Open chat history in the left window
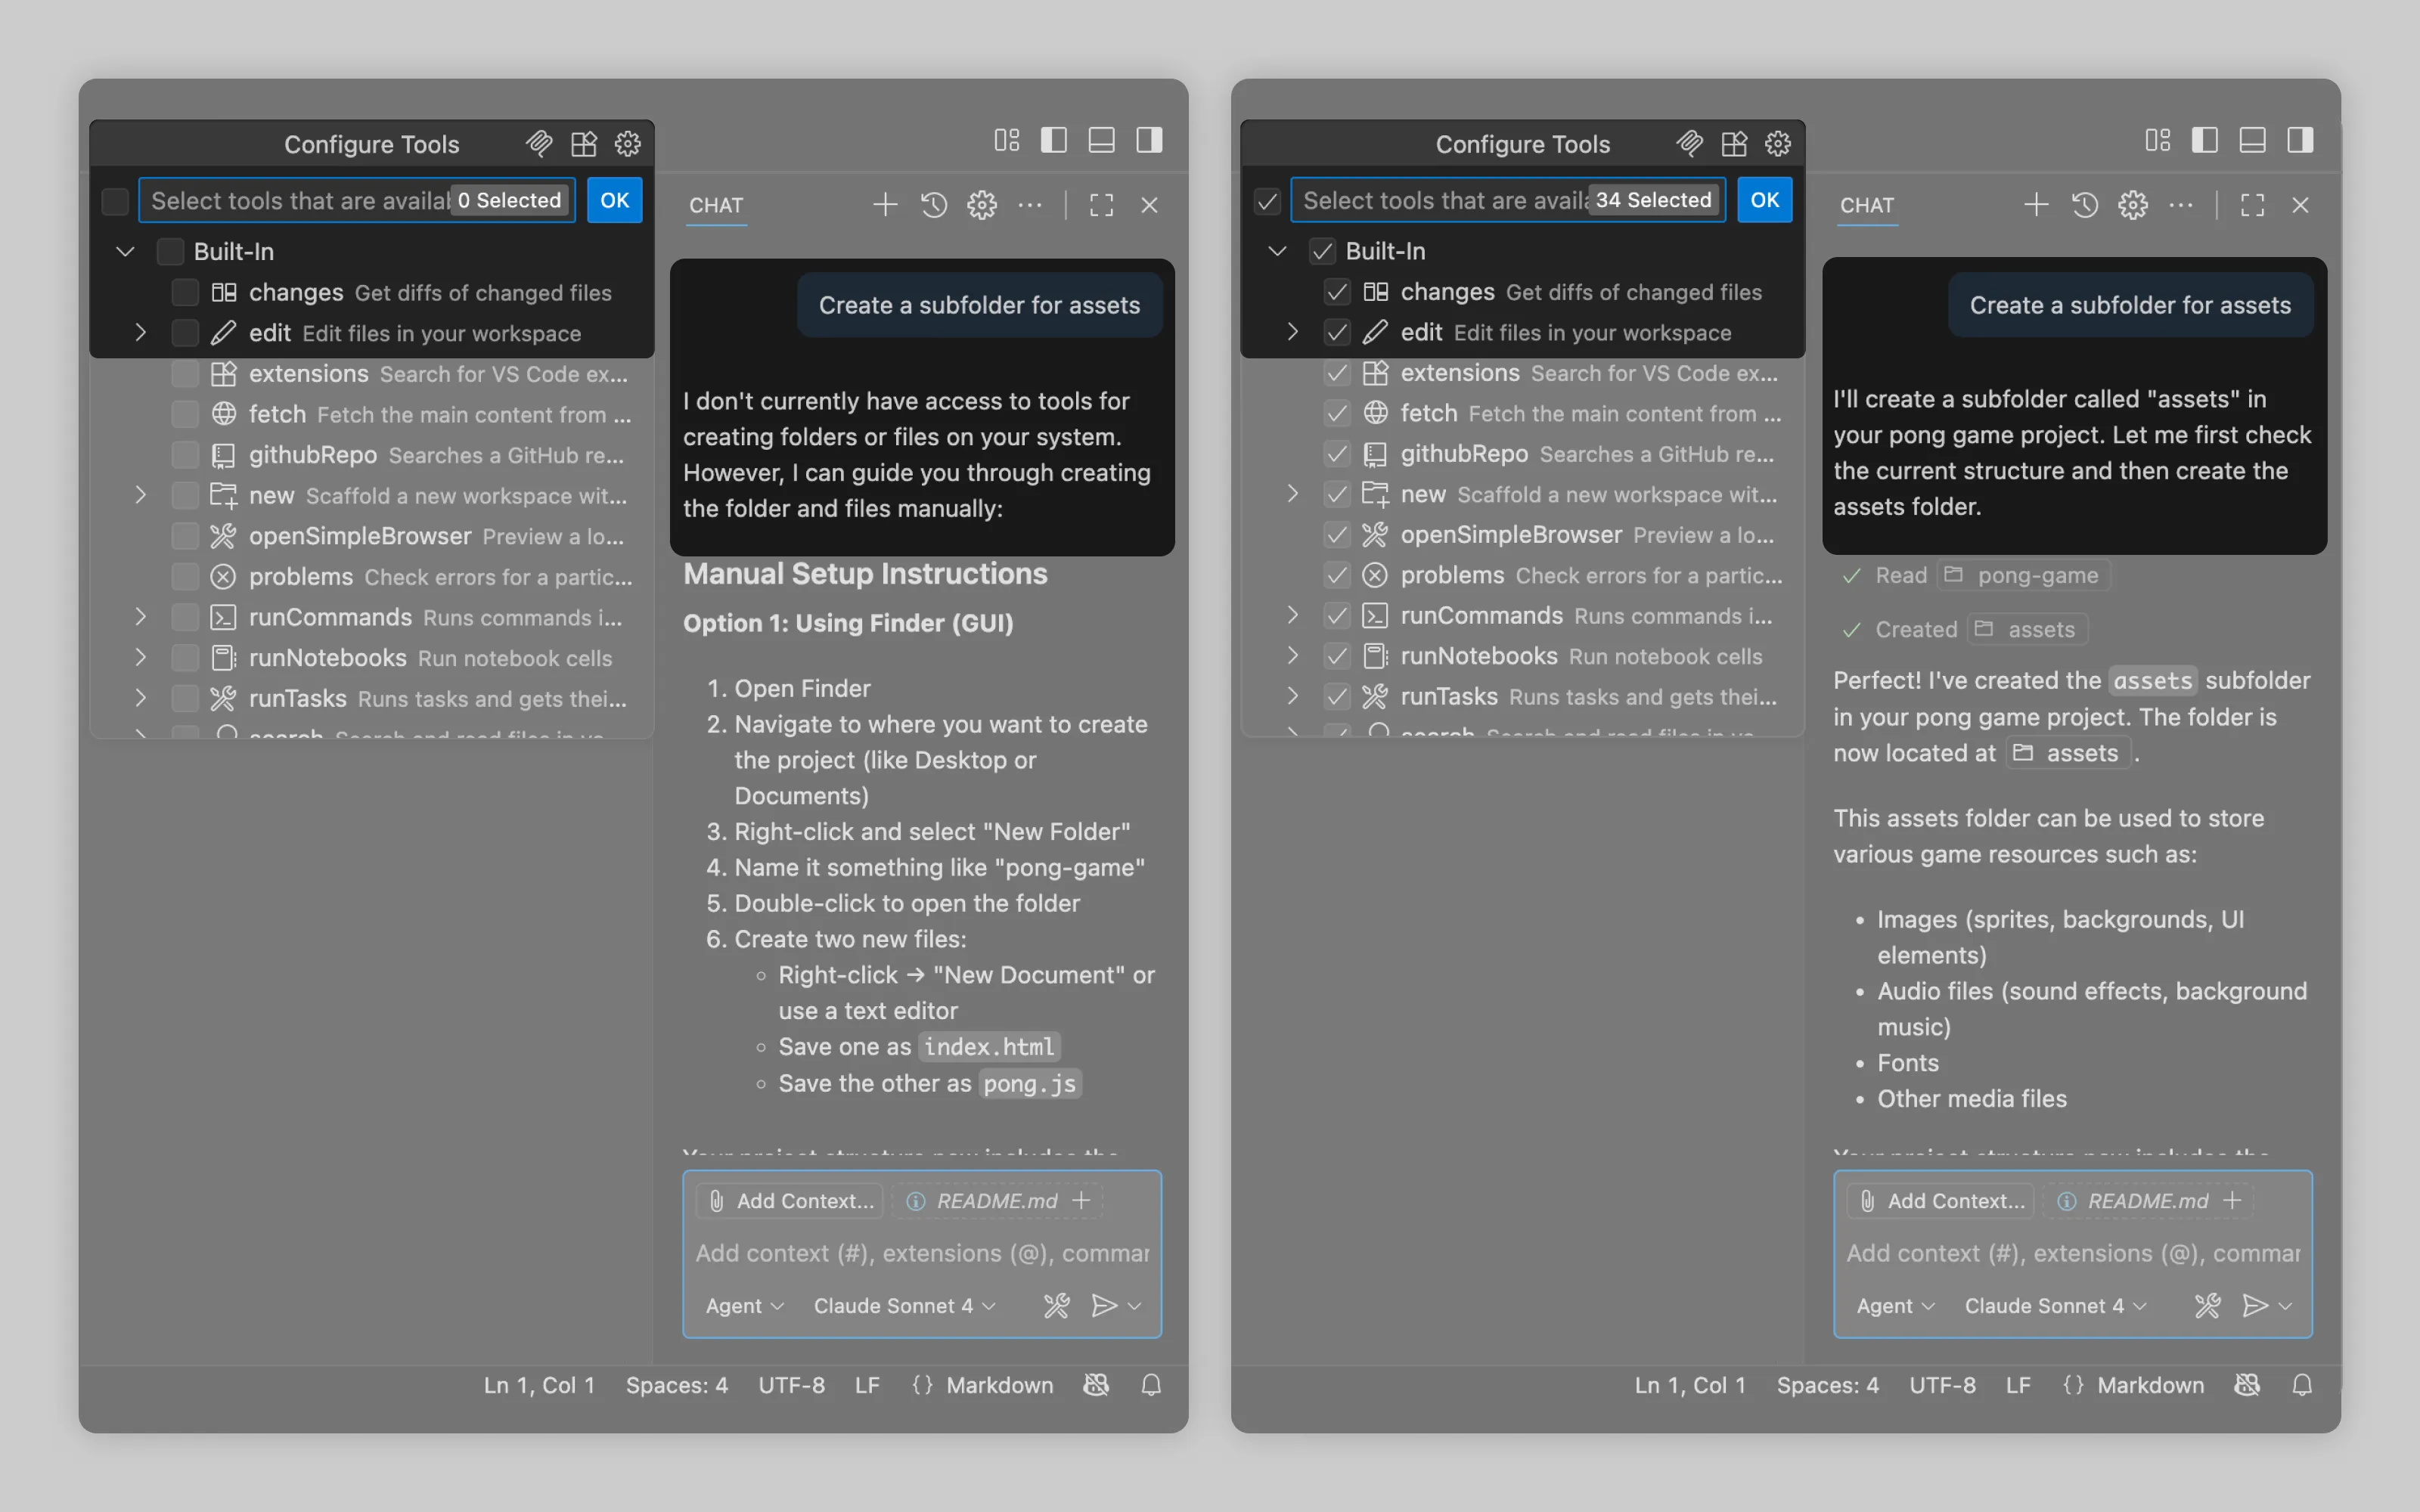 tap(933, 205)
